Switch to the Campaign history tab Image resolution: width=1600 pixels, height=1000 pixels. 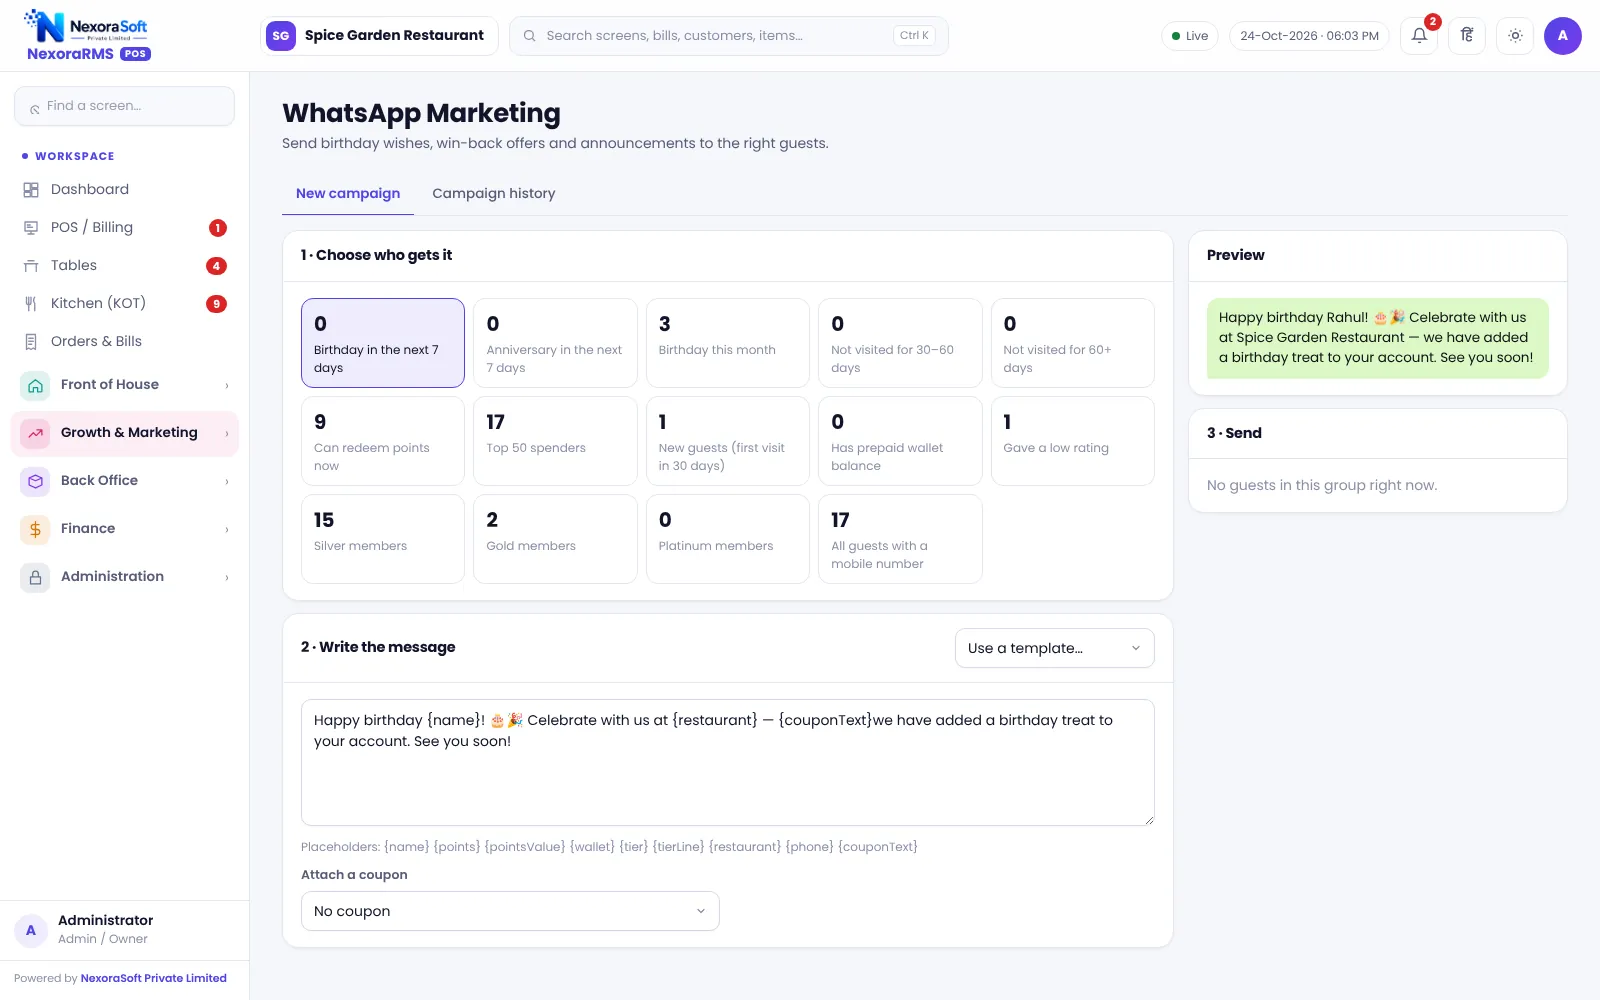pyautogui.click(x=493, y=194)
